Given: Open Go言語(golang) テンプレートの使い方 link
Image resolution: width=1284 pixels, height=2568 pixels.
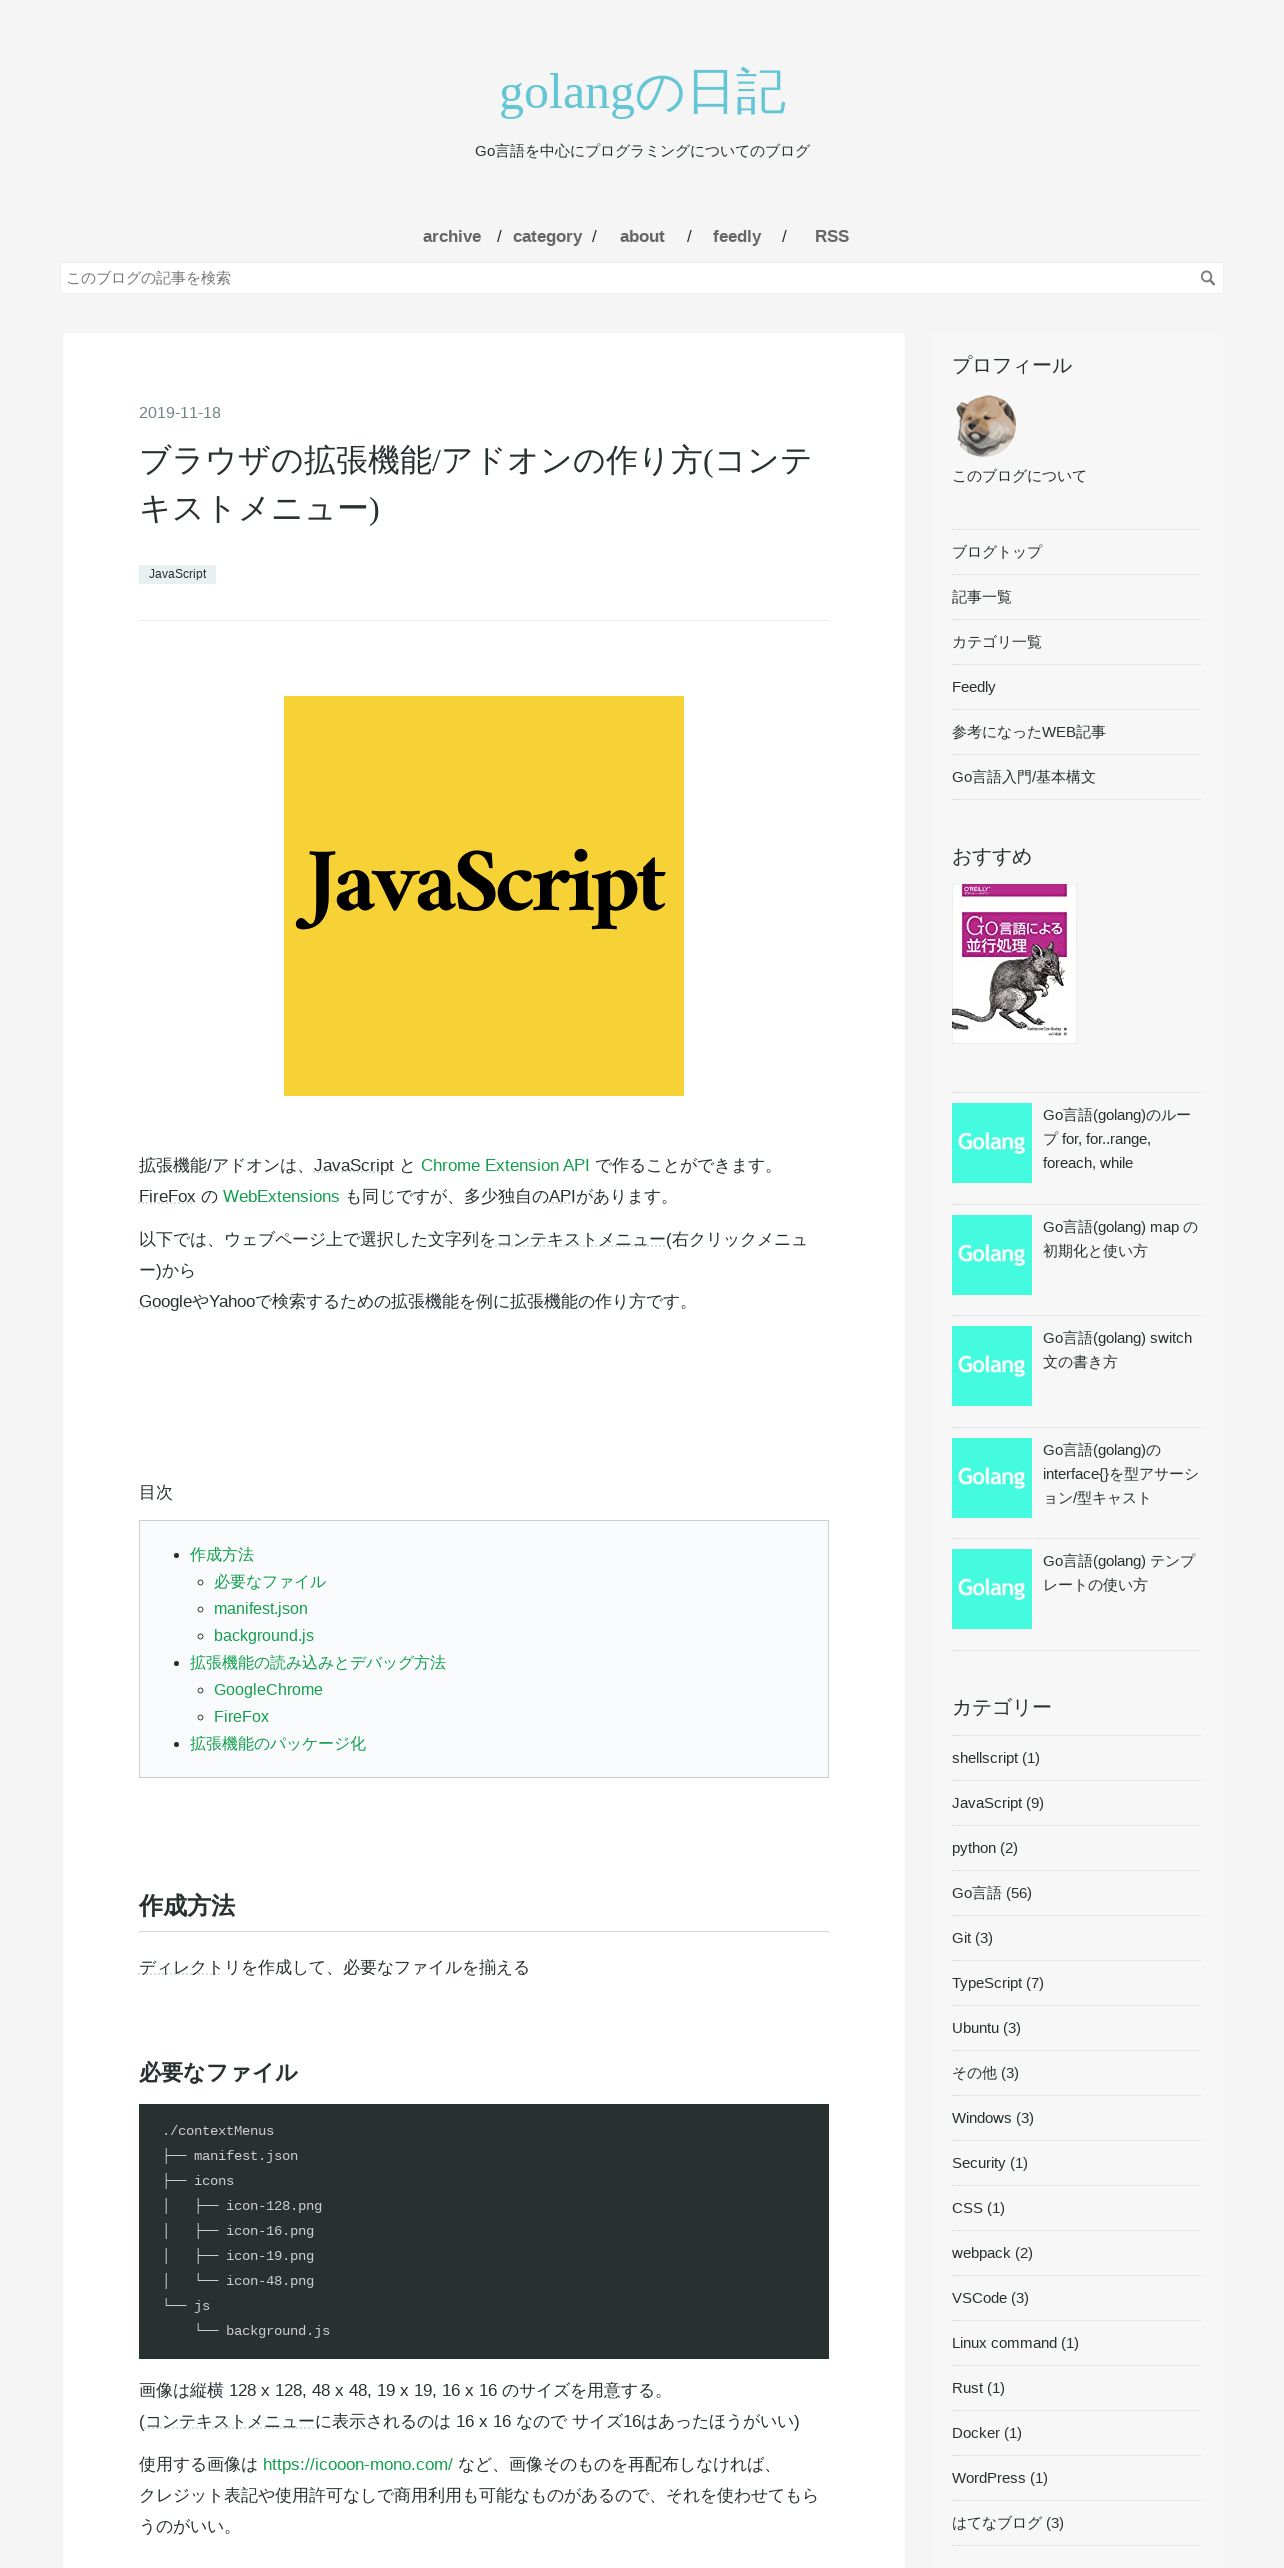Looking at the screenshot, I should (x=1119, y=1573).
